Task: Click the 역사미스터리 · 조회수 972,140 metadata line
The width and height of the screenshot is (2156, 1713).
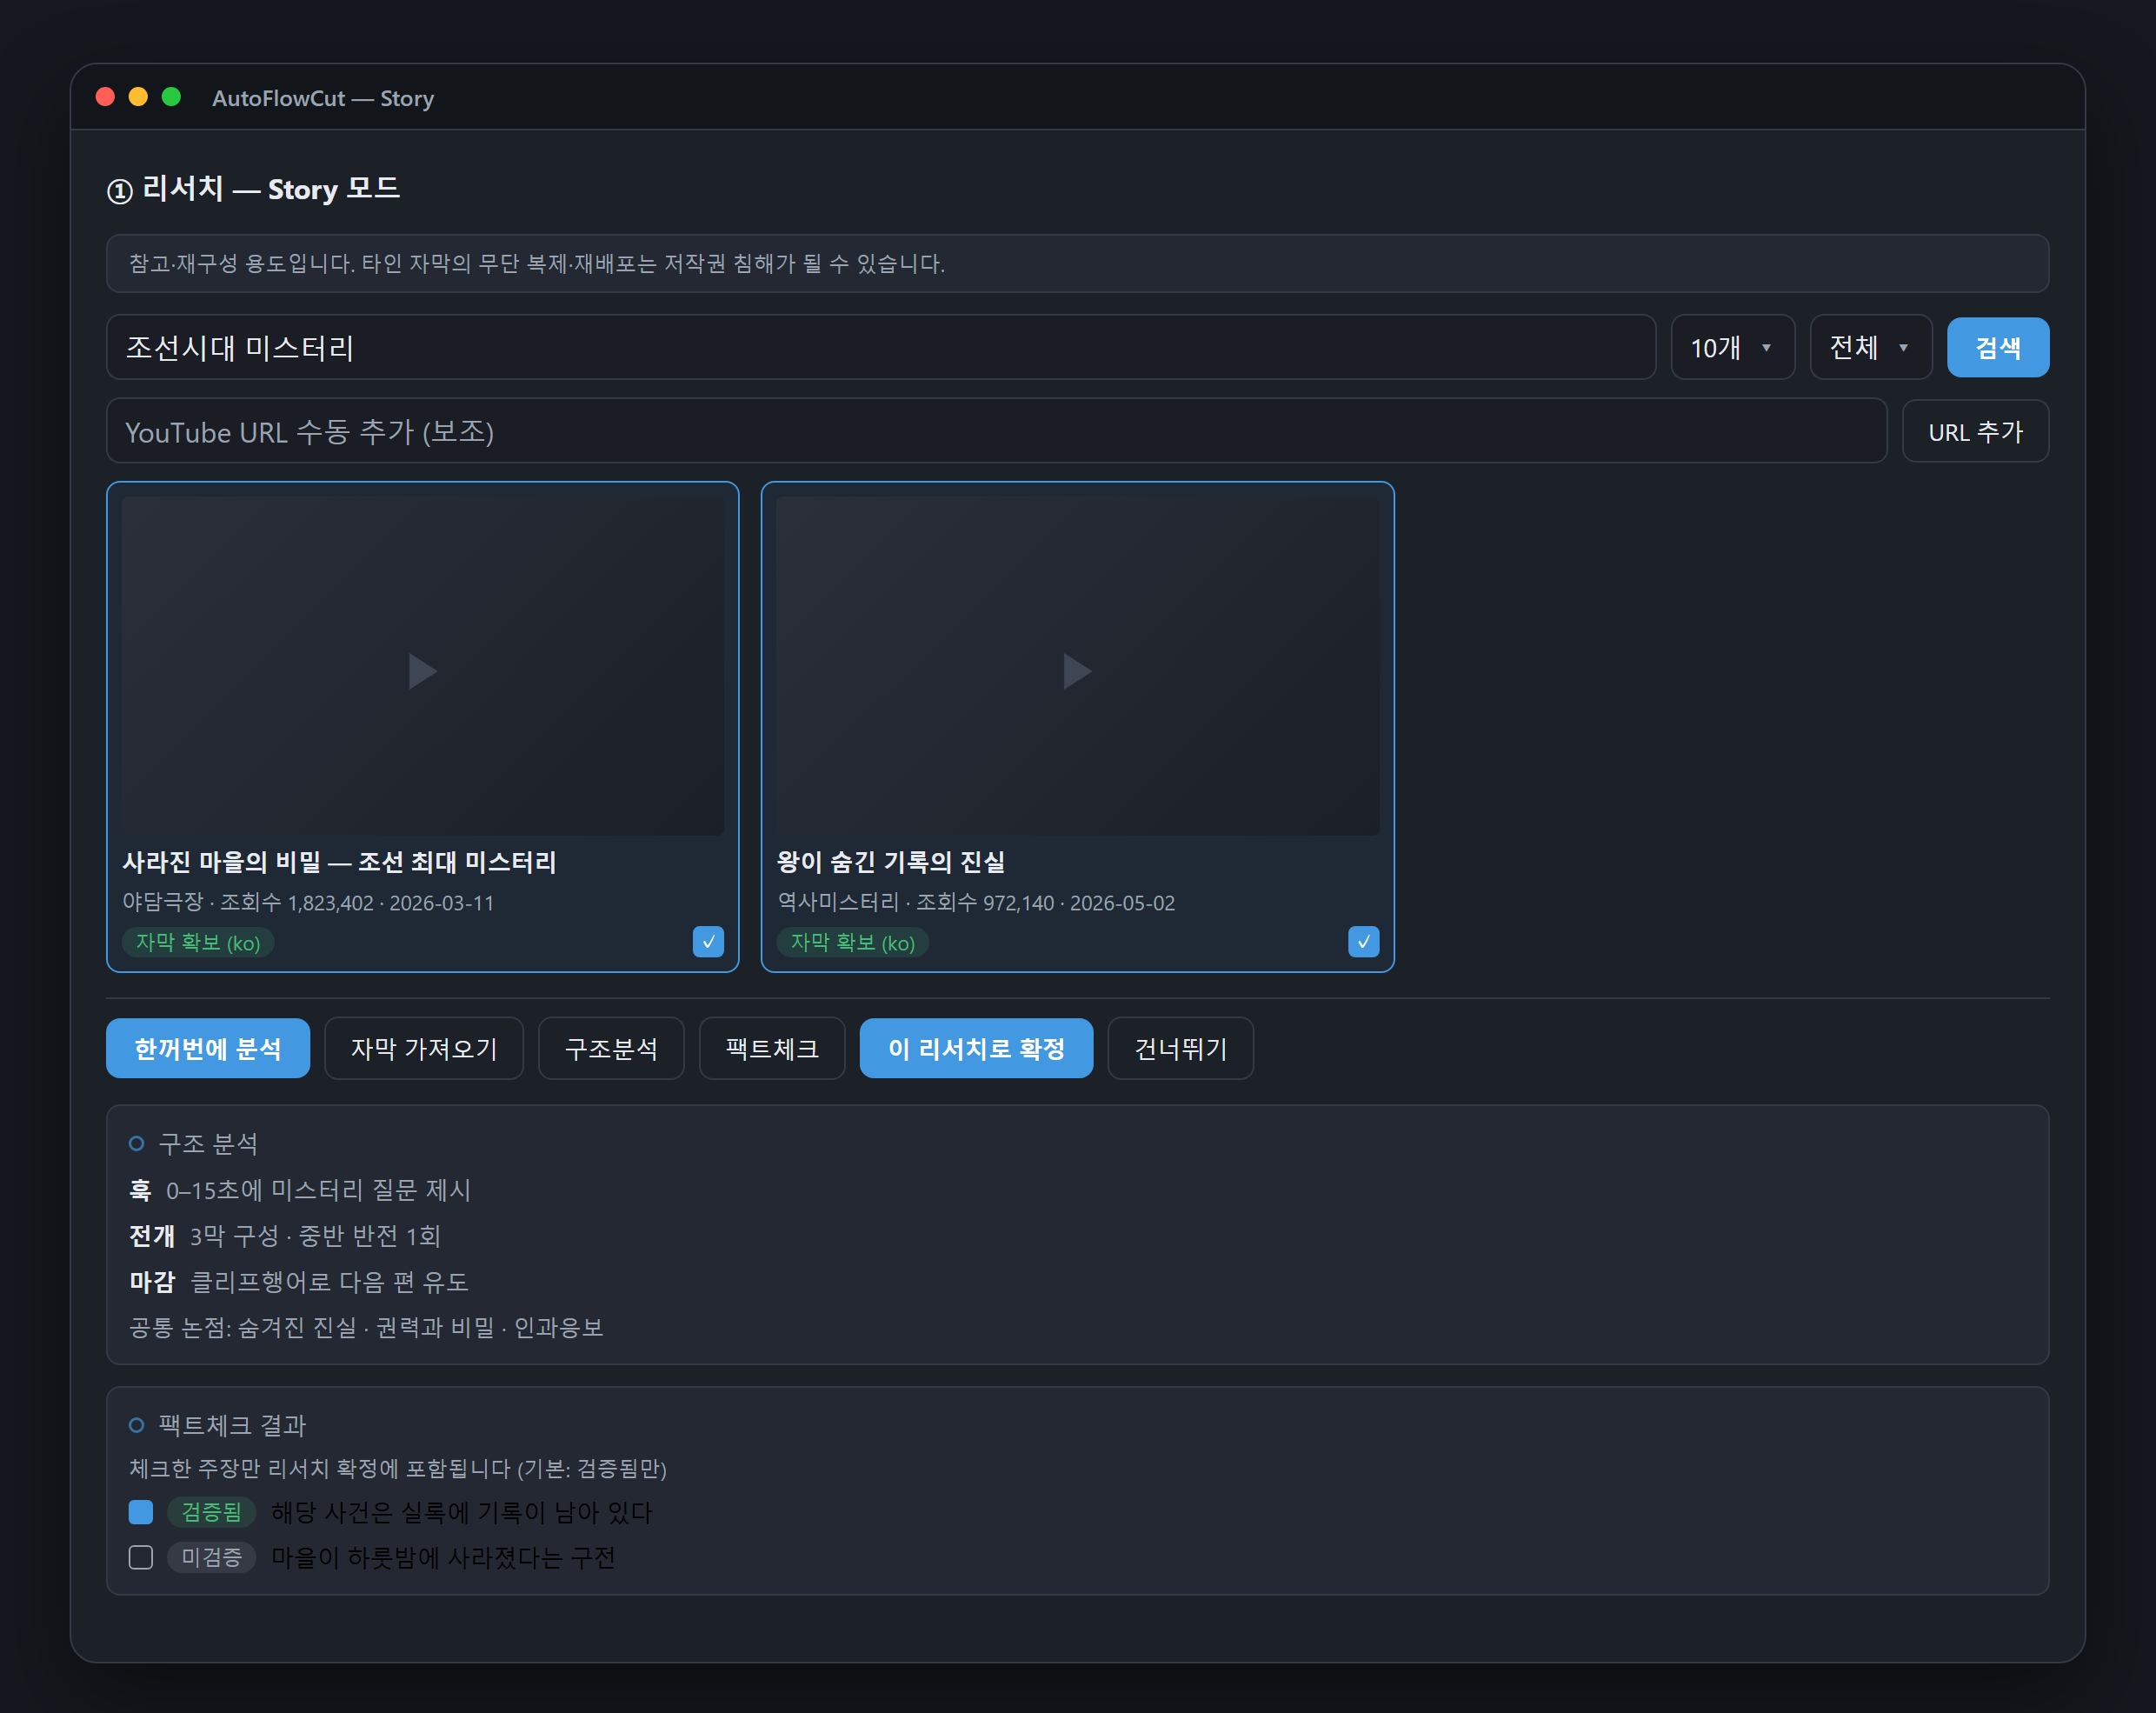Action: point(976,902)
